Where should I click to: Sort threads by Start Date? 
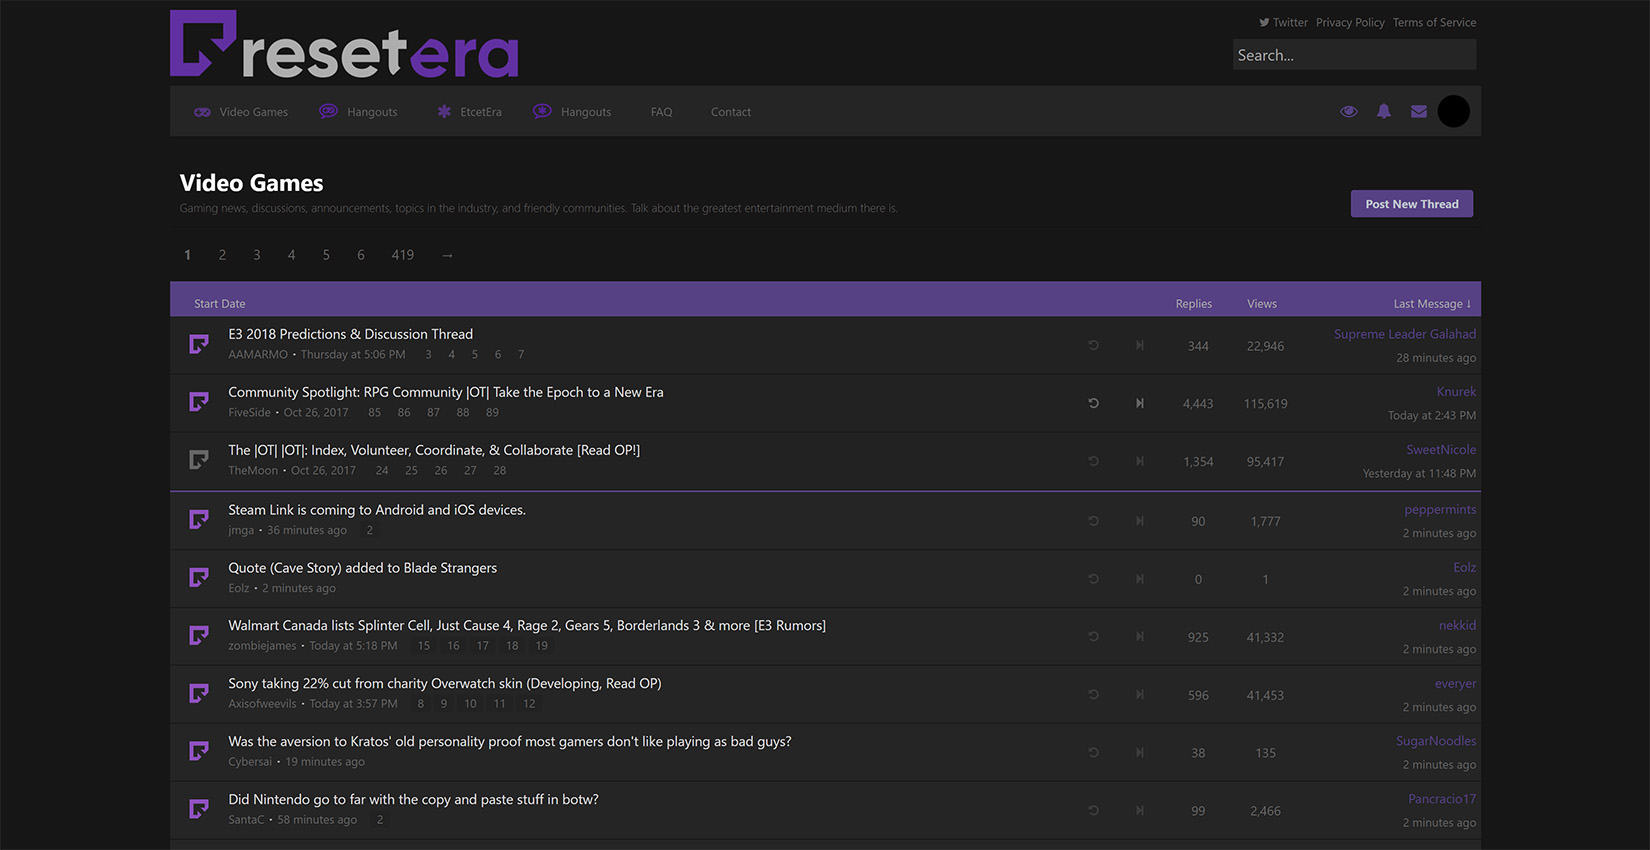coord(219,304)
